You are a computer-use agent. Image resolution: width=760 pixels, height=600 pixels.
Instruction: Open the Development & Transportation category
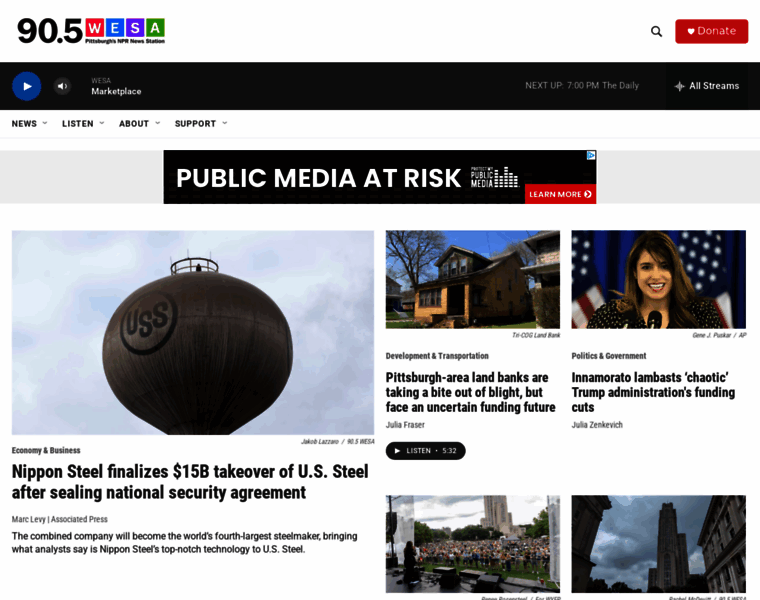click(437, 356)
